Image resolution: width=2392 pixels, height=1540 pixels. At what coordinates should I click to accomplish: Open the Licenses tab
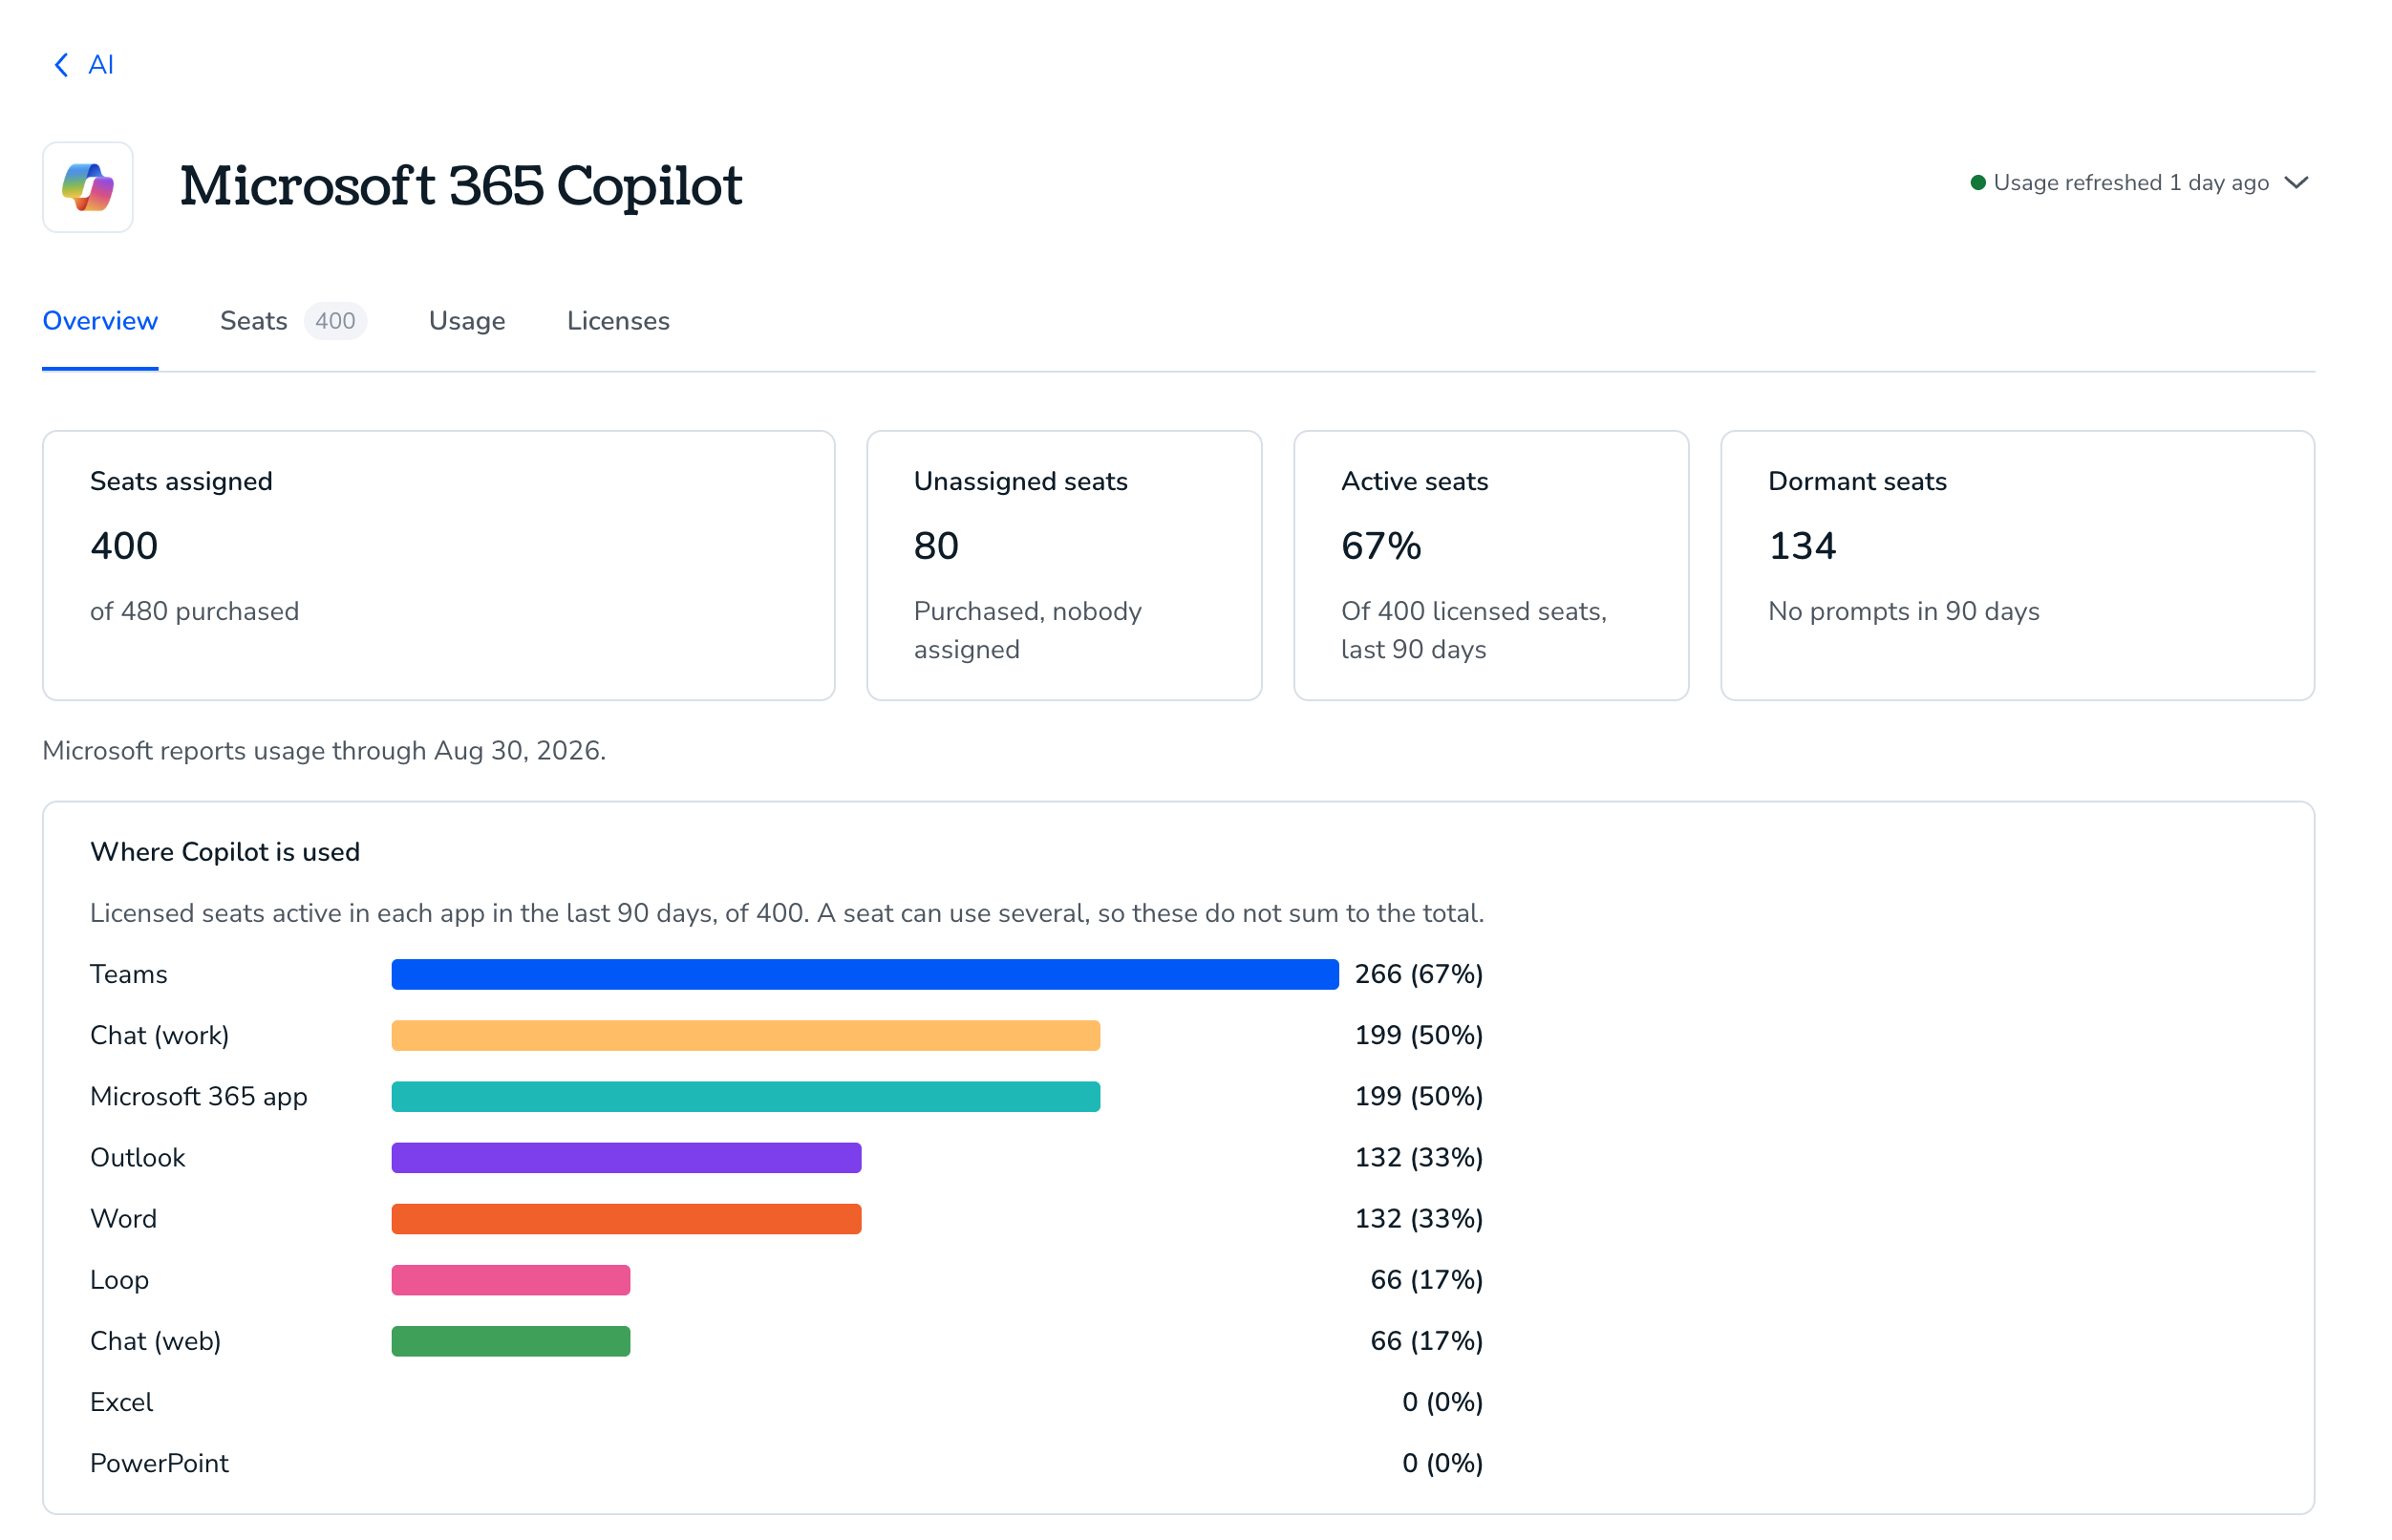pos(618,321)
